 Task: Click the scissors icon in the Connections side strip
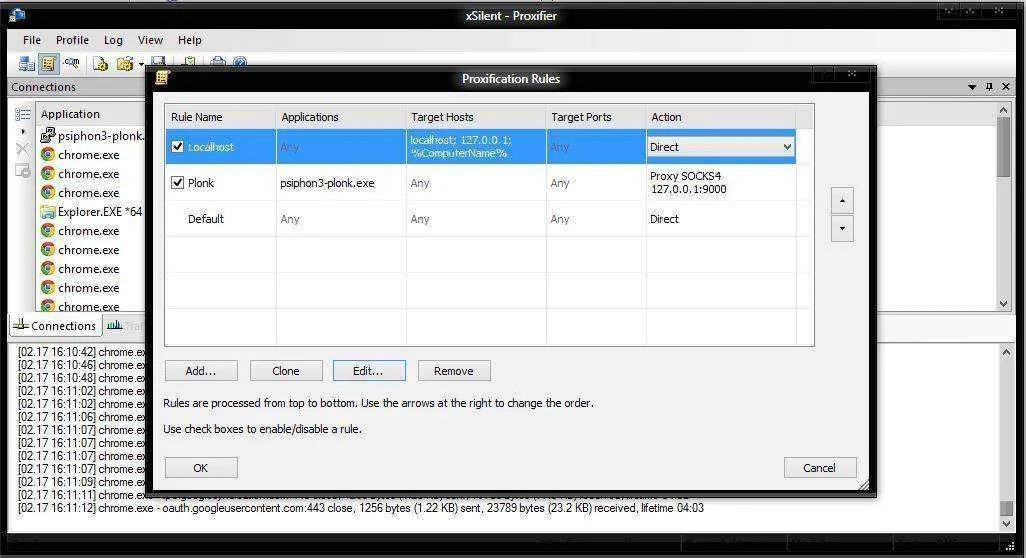point(23,150)
